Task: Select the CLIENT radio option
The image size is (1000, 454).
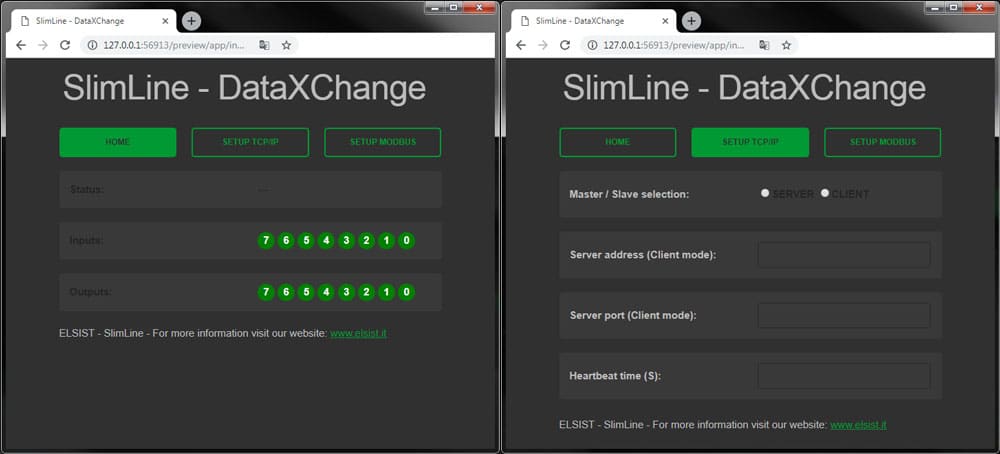Action: [825, 193]
